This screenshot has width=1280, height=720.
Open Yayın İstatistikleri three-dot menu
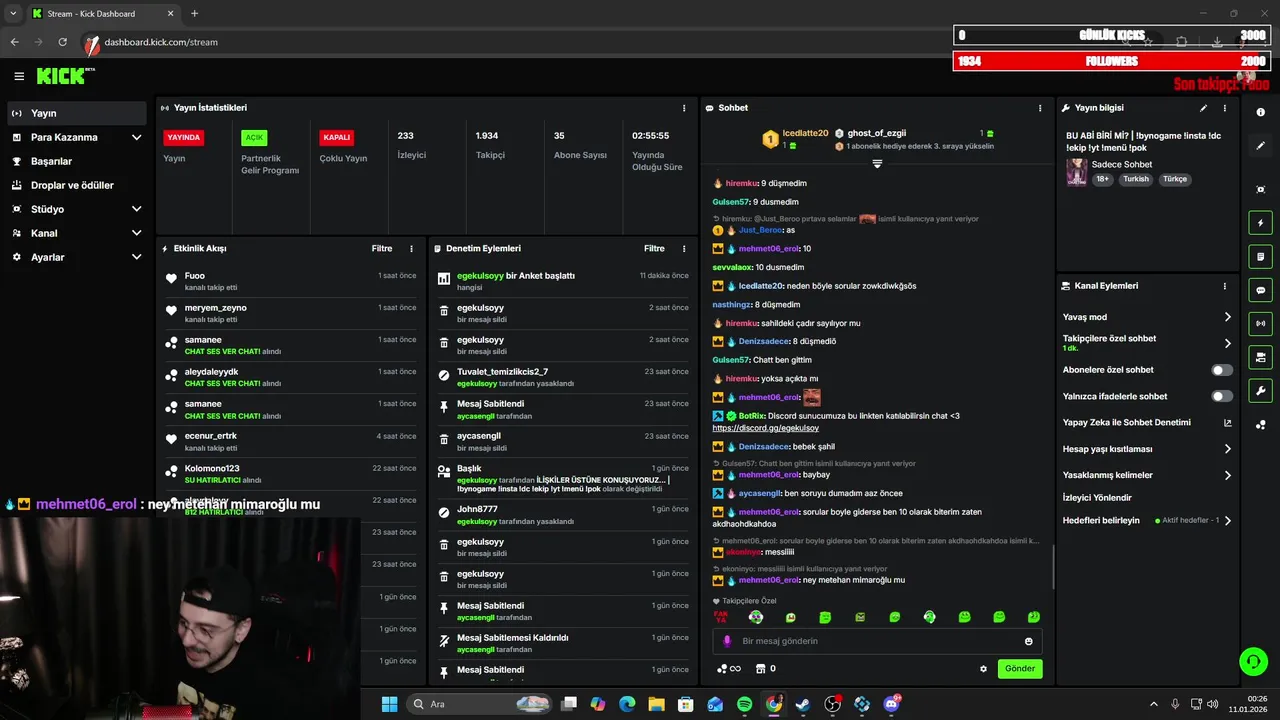pyautogui.click(x=684, y=108)
